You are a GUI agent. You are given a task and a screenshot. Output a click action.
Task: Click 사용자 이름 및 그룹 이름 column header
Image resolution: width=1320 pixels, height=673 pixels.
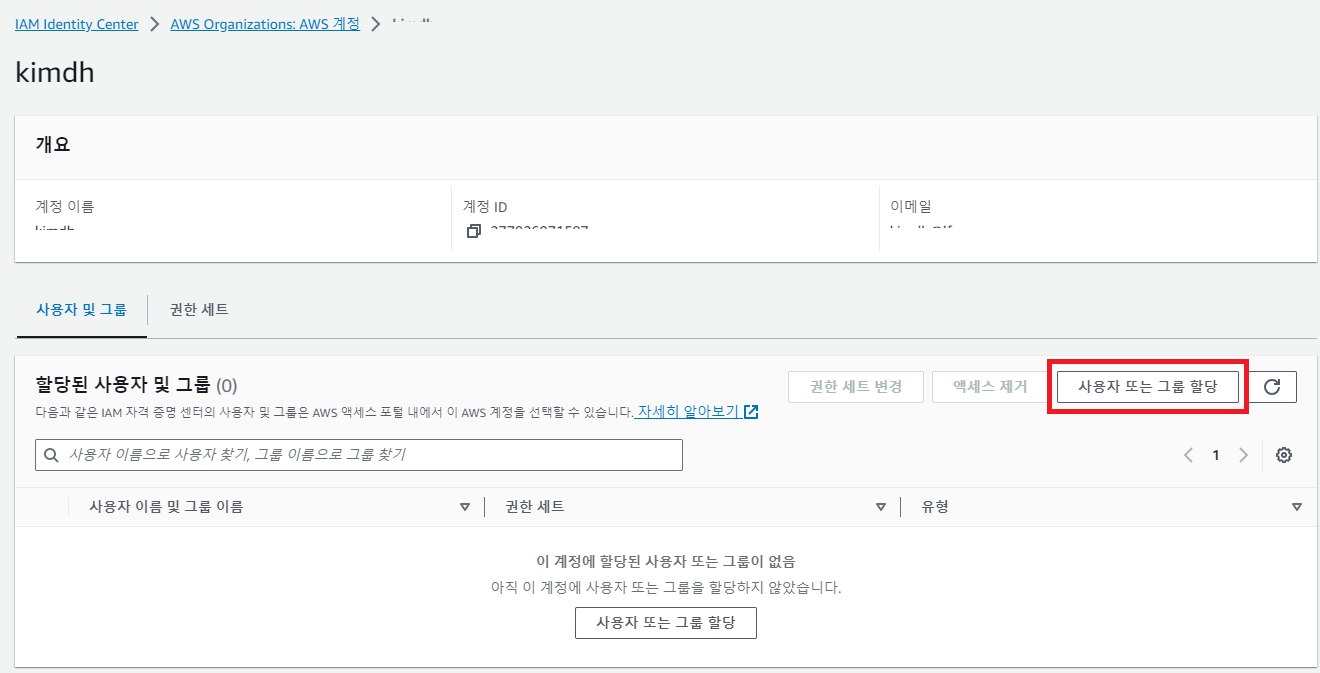coord(166,507)
